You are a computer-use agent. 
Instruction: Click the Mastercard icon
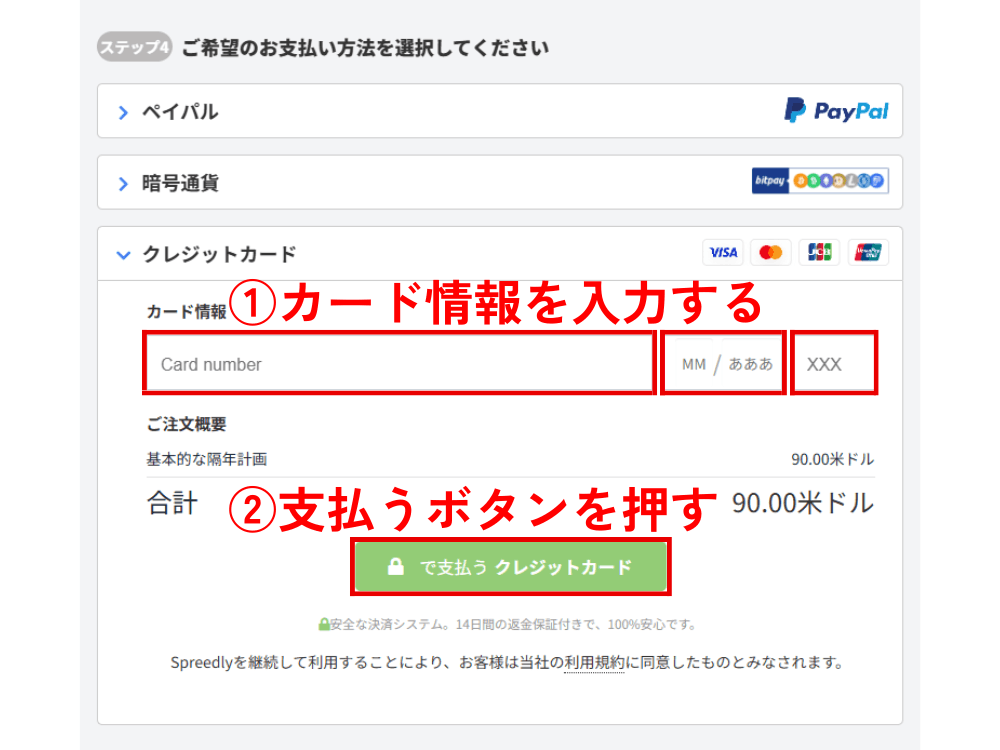tap(771, 253)
